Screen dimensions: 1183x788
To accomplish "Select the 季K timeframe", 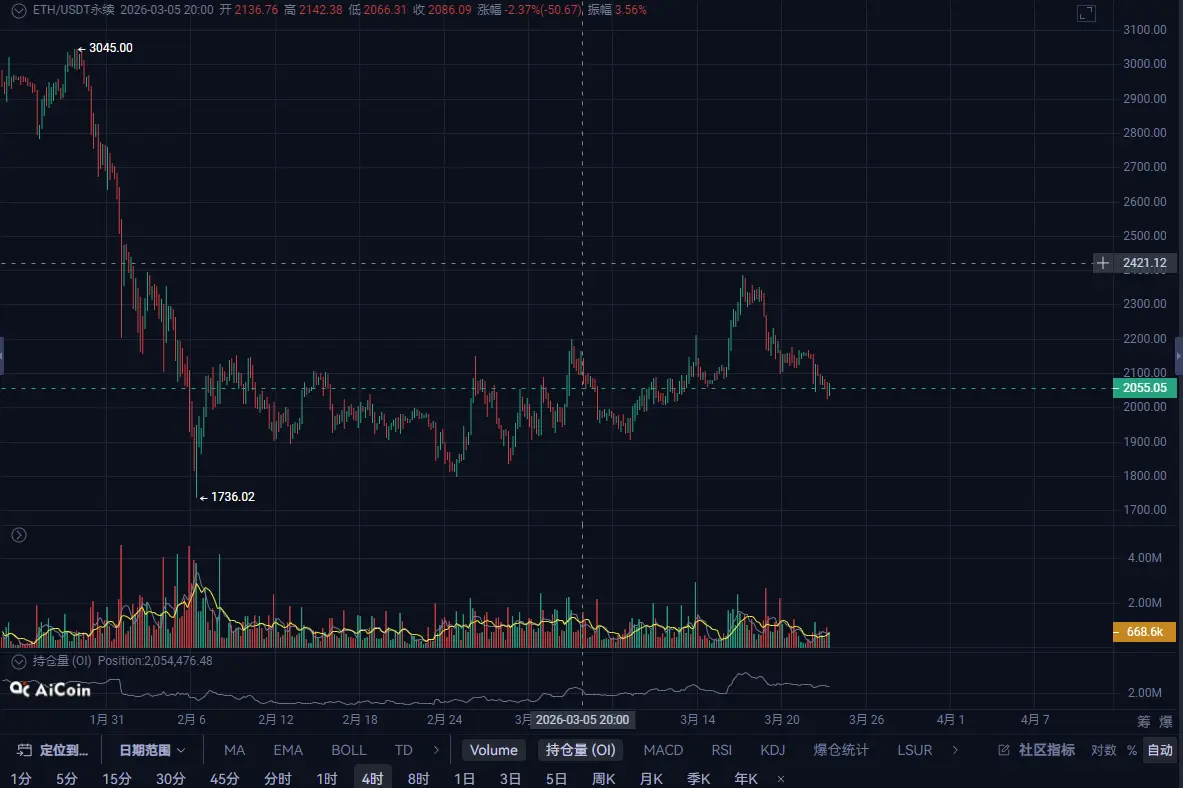I will click(x=699, y=778).
